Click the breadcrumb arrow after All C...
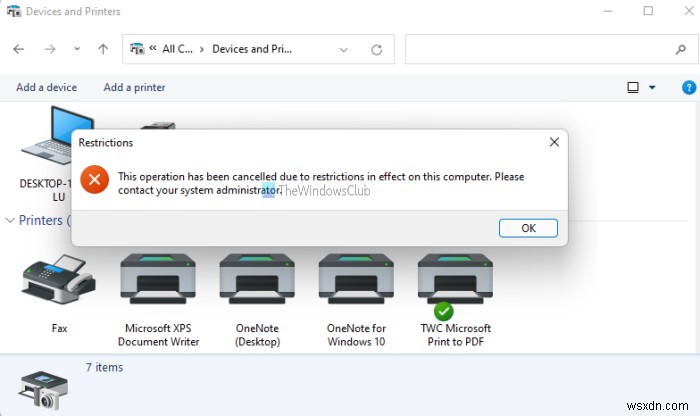Viewport: 700px width, 416px height. click(202, 49)
